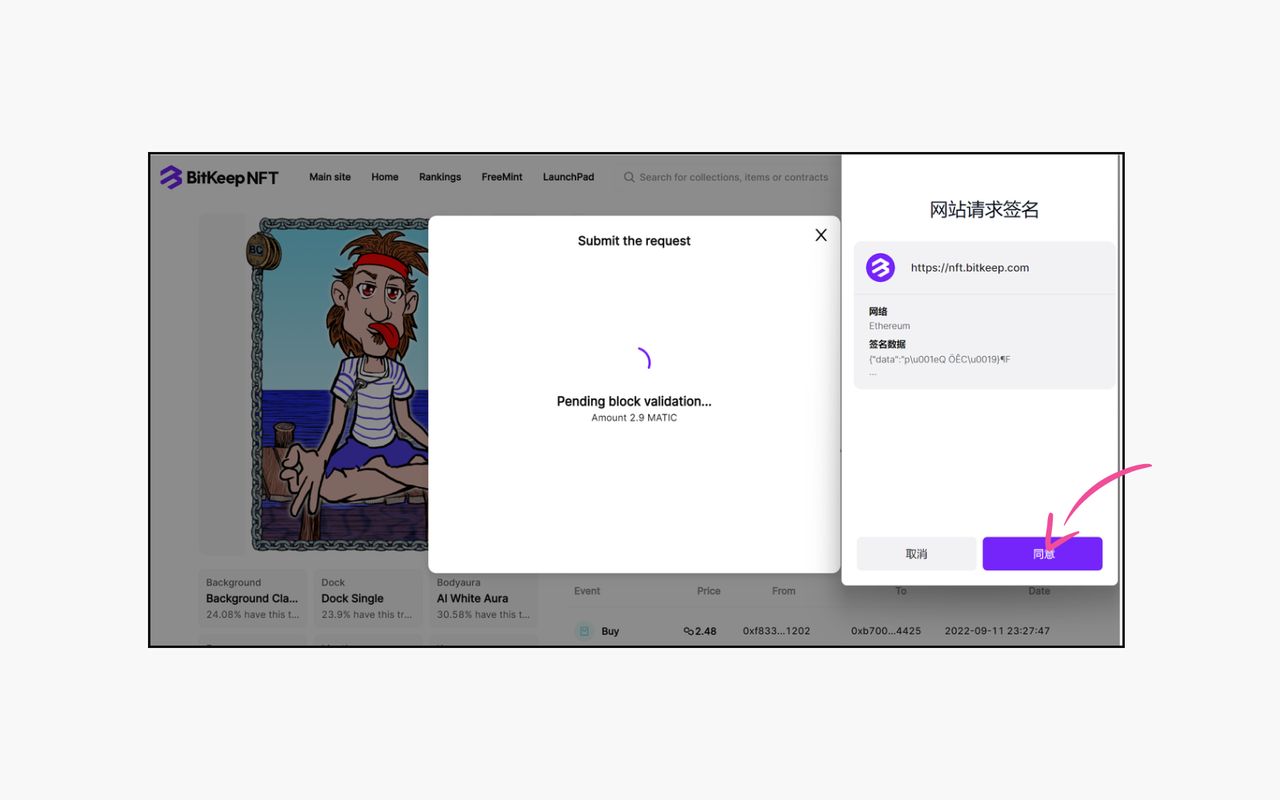Viewport: 1280px width, 800px height.
Task: Close the Submit the request dialog
Action: pyautogui.click(x=821, y=235)
